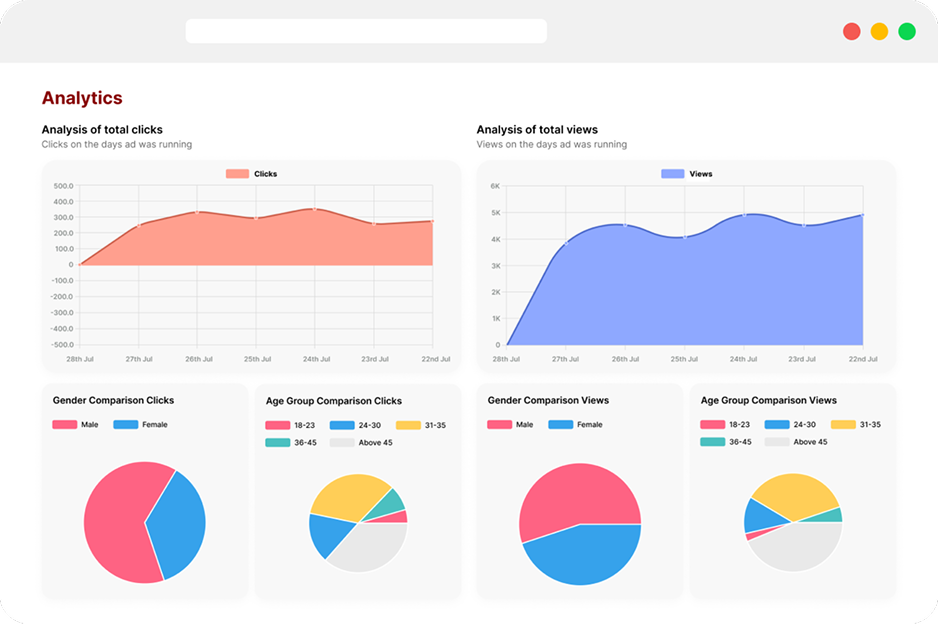Click the green window control dot
Screen dimensions: 938x624
coord(907,31)
